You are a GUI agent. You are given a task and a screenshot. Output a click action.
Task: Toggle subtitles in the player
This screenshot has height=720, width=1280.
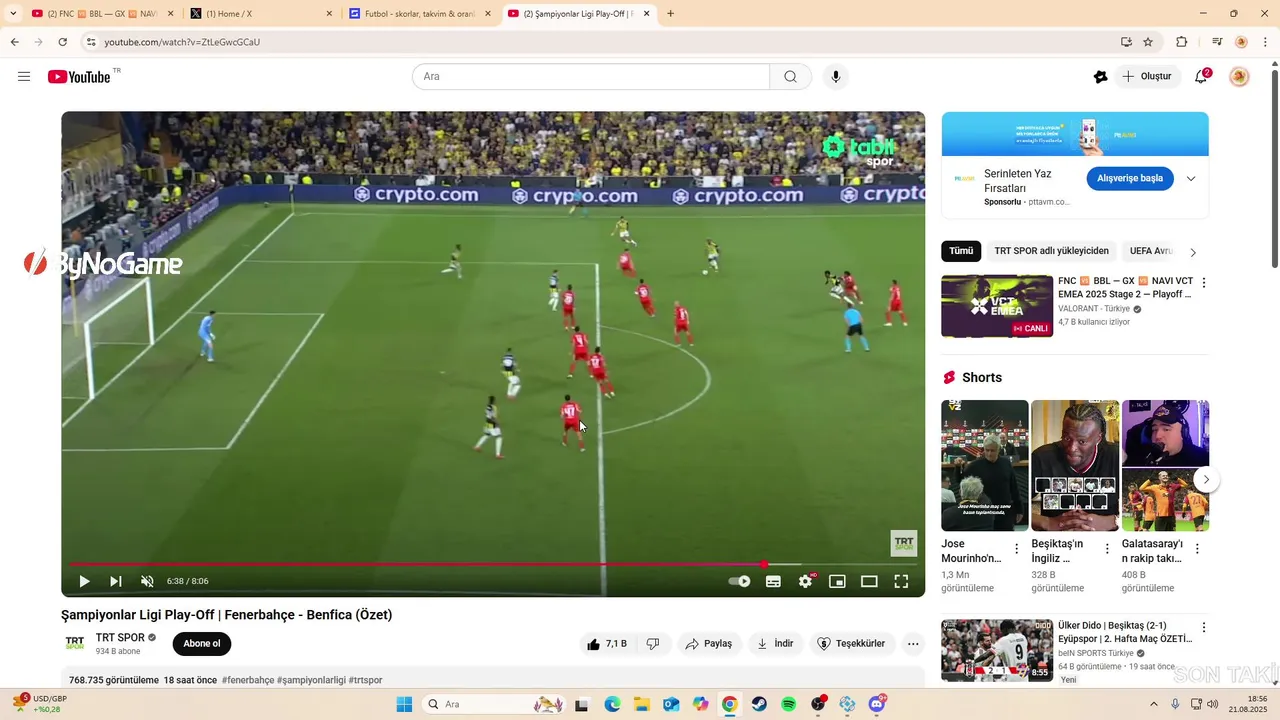[773, 581]
